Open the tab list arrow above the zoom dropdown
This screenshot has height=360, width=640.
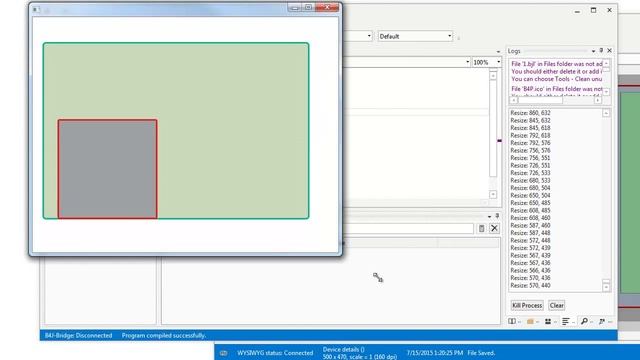[x=498, y=52]
